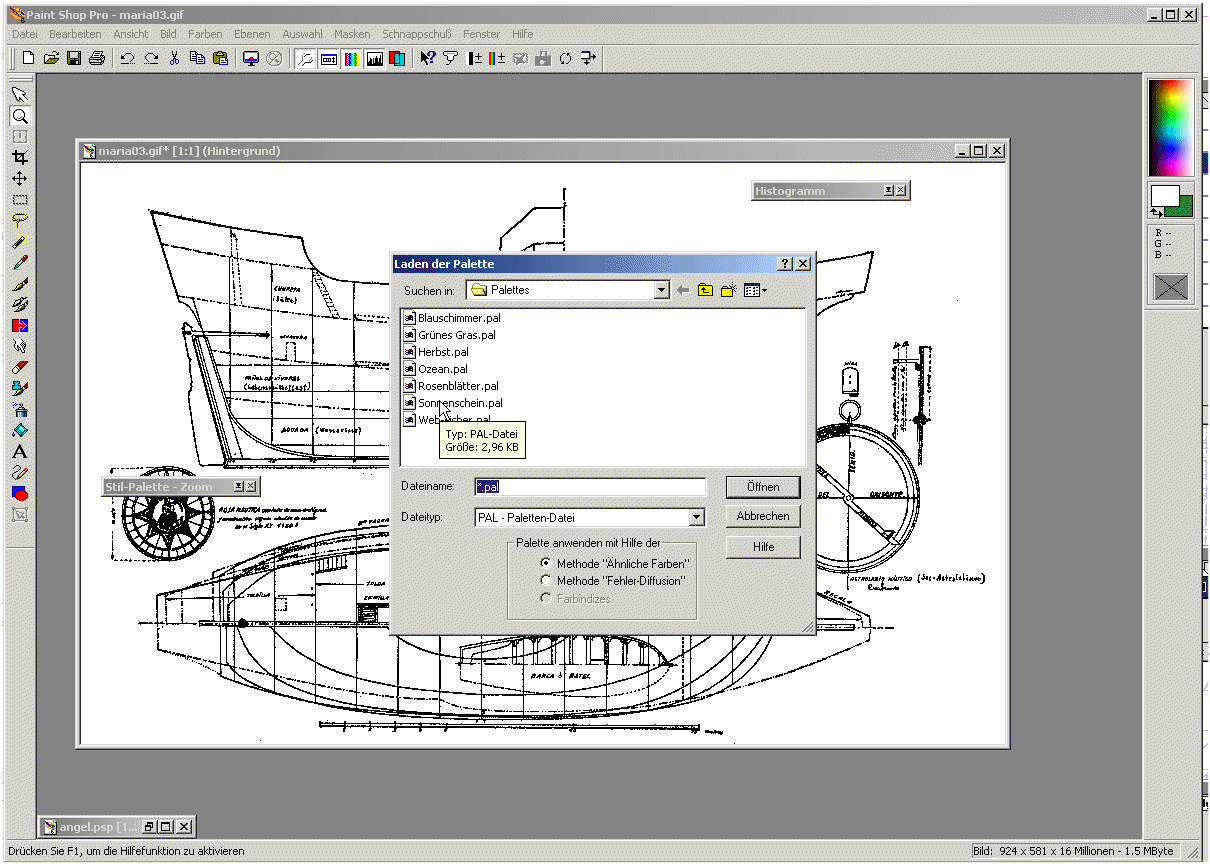Choose the "Fehler-Diffusion" method radio button
Screen dimensions: 1210x864
click(x=546, y=580)
